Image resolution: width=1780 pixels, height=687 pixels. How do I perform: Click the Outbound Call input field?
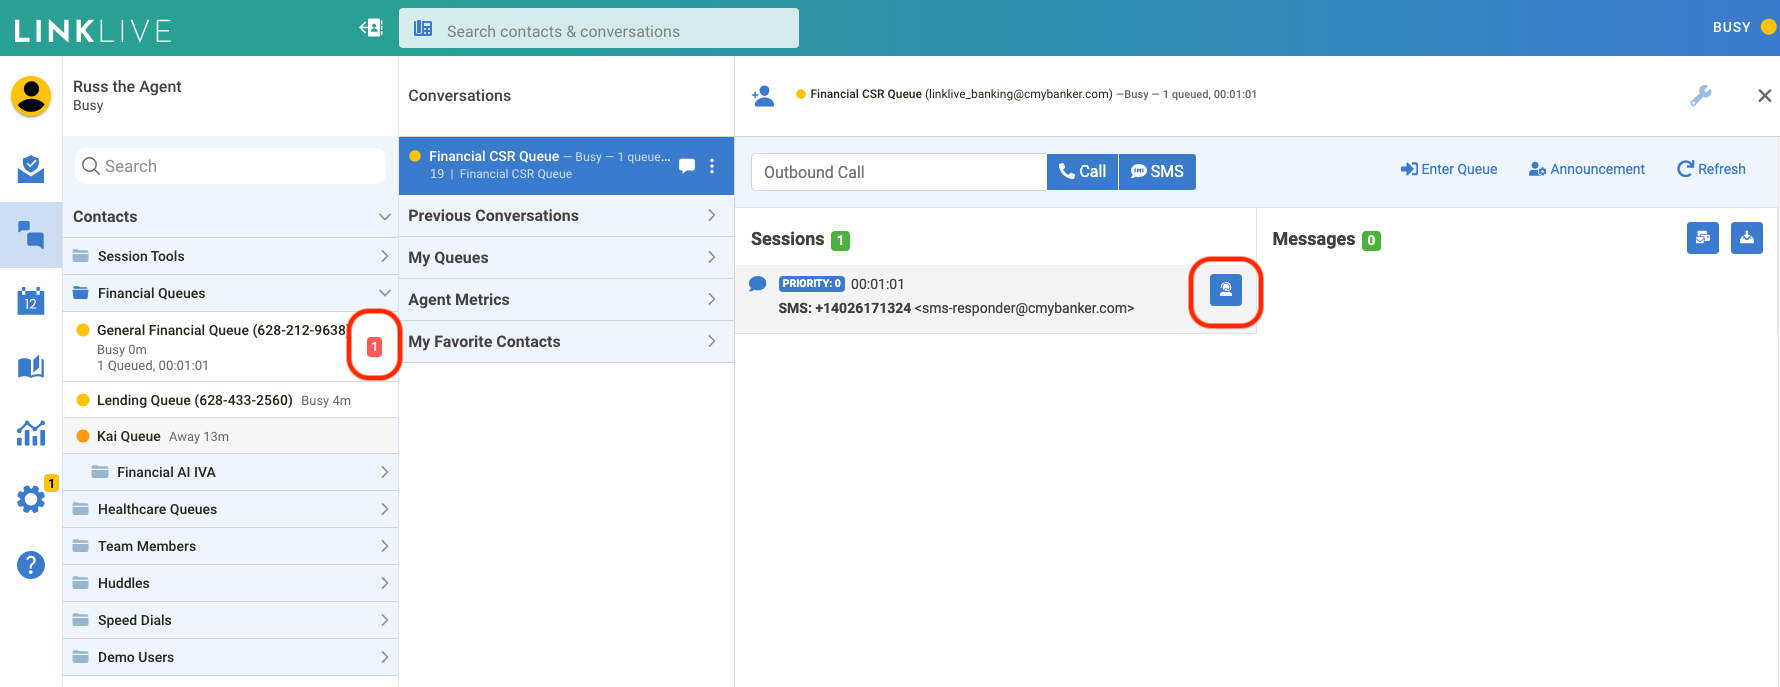898,172
